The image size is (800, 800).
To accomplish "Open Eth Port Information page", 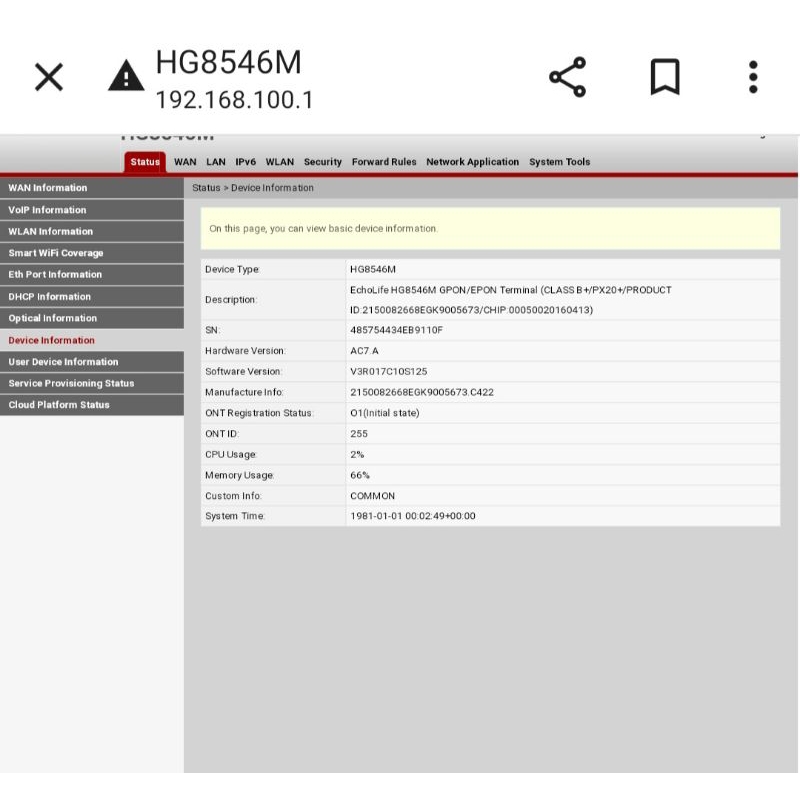I will (92, 274).
